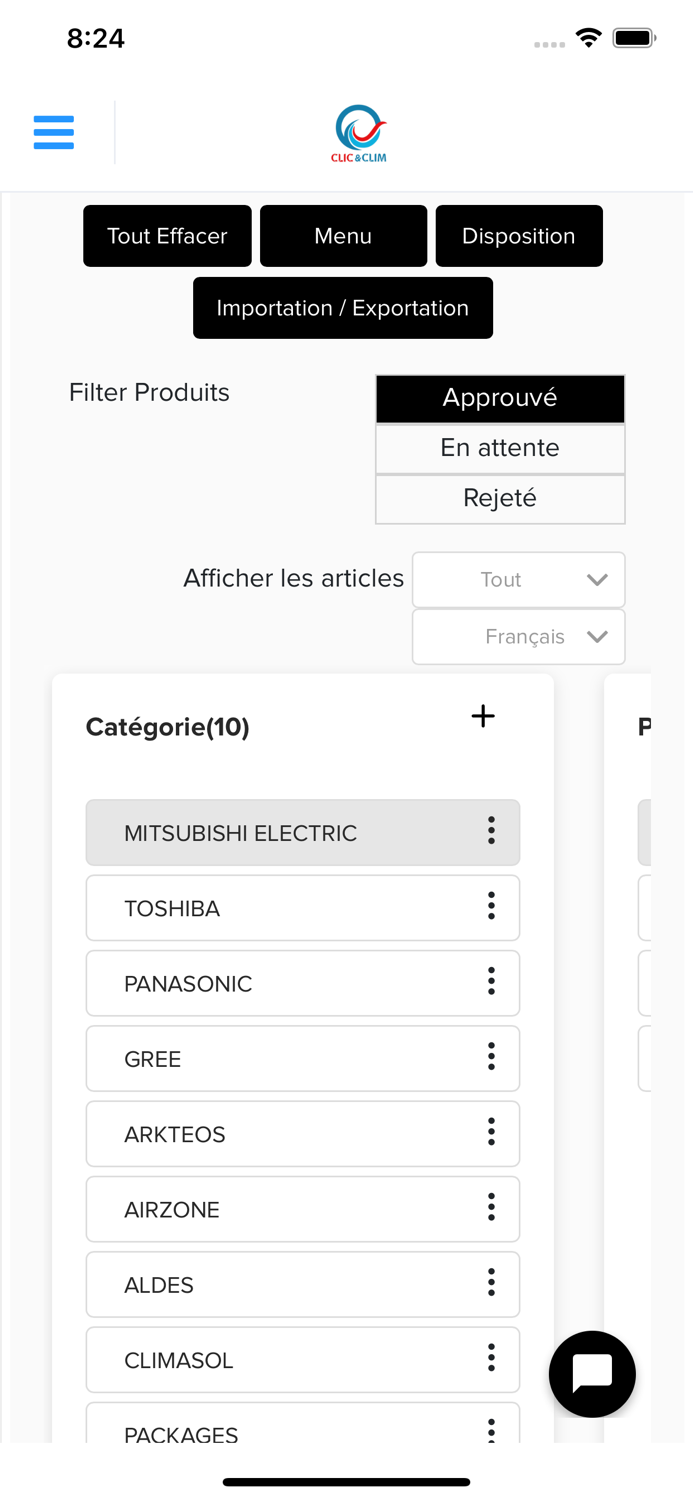Click the "Menu" option in the action bar

[x=343, y=236]
